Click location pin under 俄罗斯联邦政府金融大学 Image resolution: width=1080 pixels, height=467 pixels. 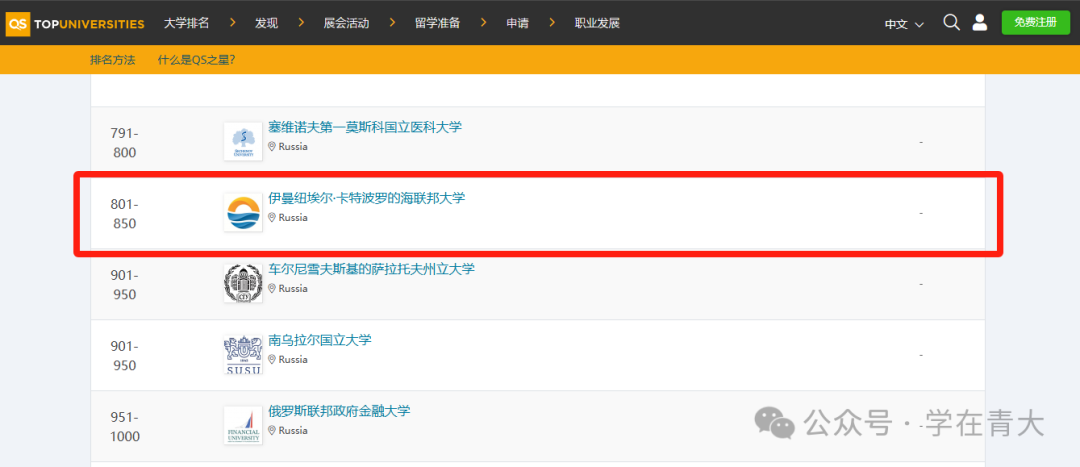tap(272, 430)
